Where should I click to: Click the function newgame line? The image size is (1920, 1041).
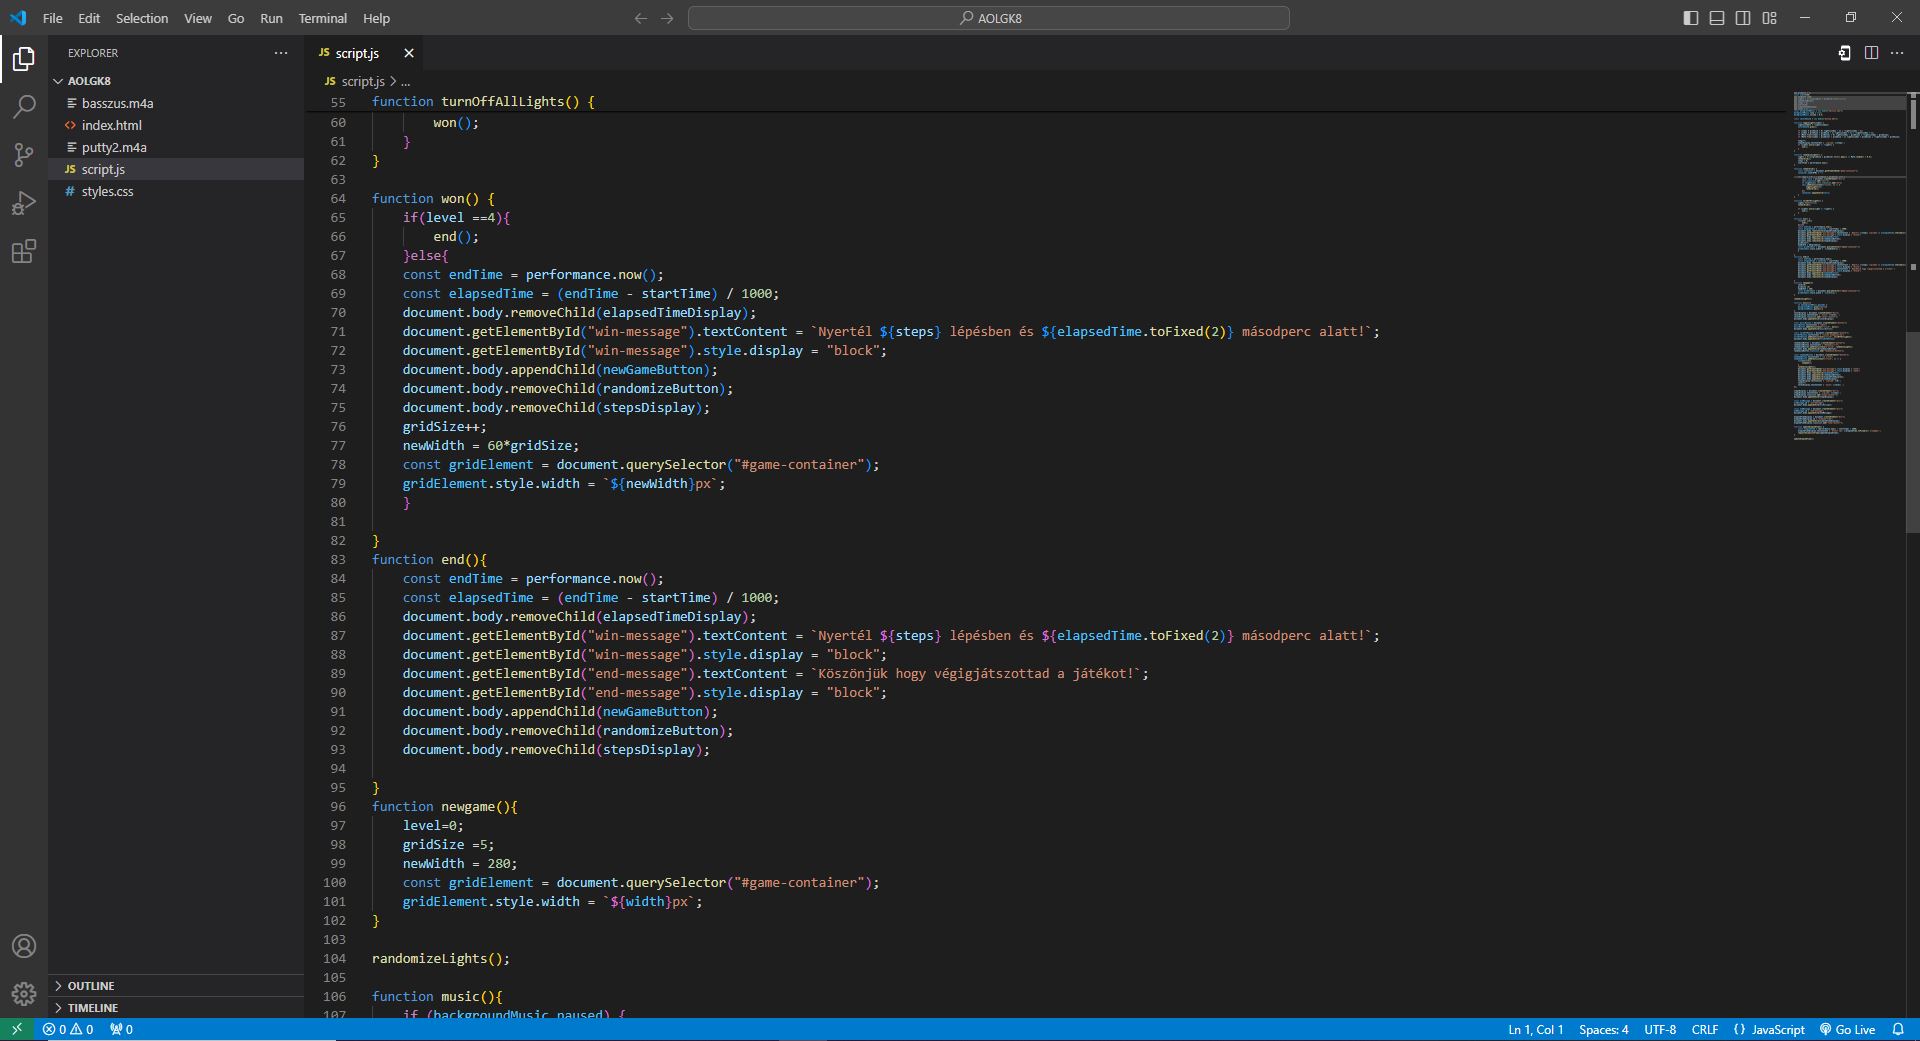[x=444, y=806]
